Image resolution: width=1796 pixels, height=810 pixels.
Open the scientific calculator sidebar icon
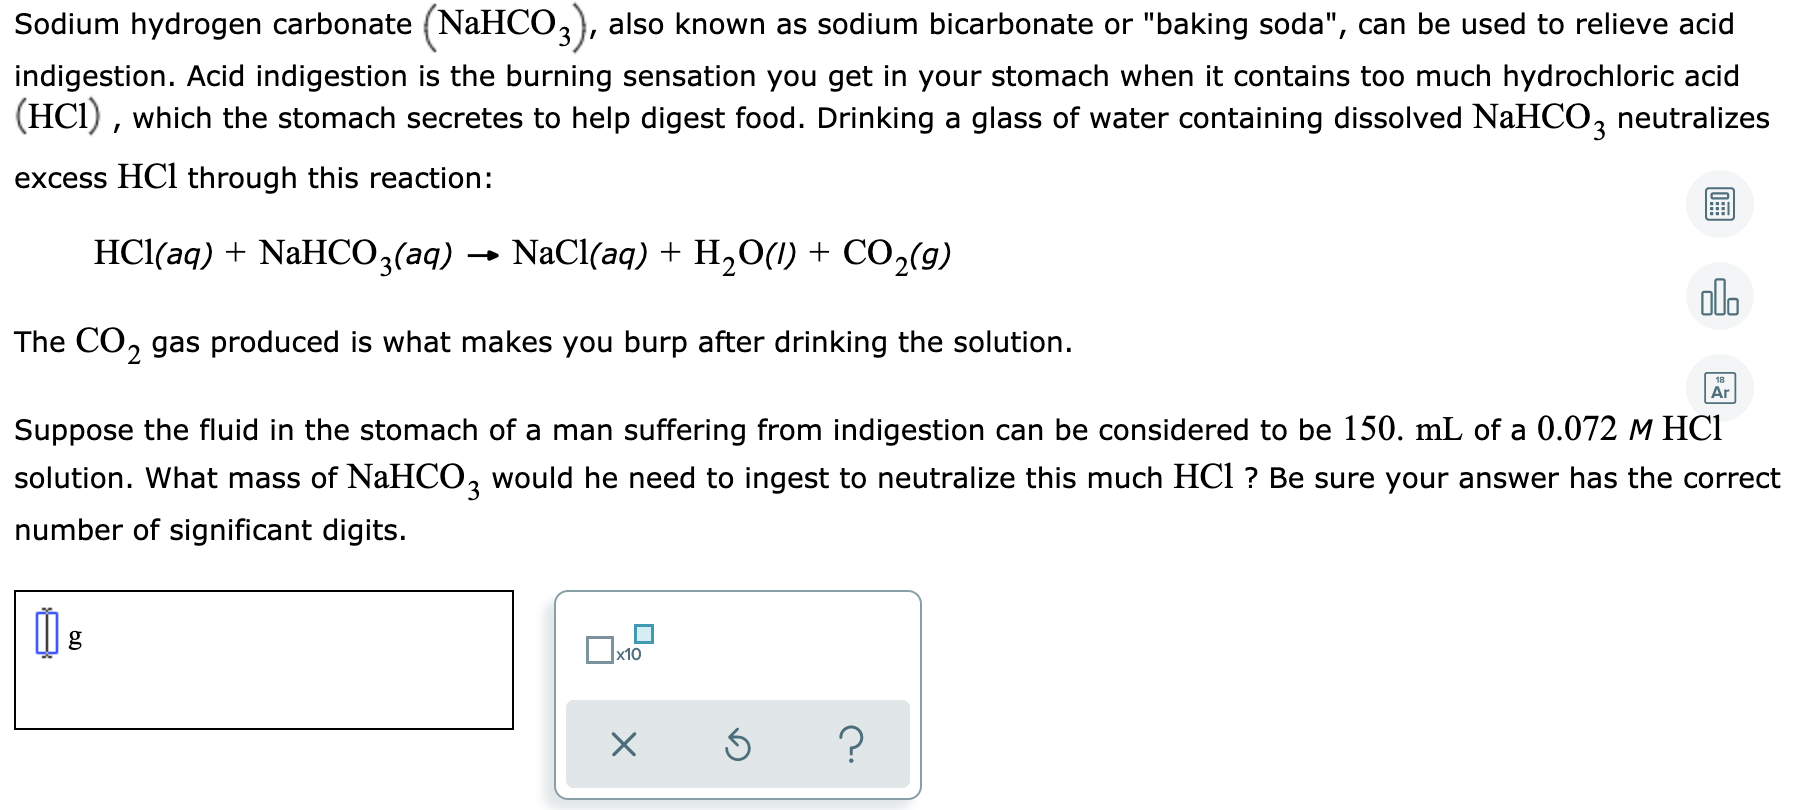(1719, 203)
